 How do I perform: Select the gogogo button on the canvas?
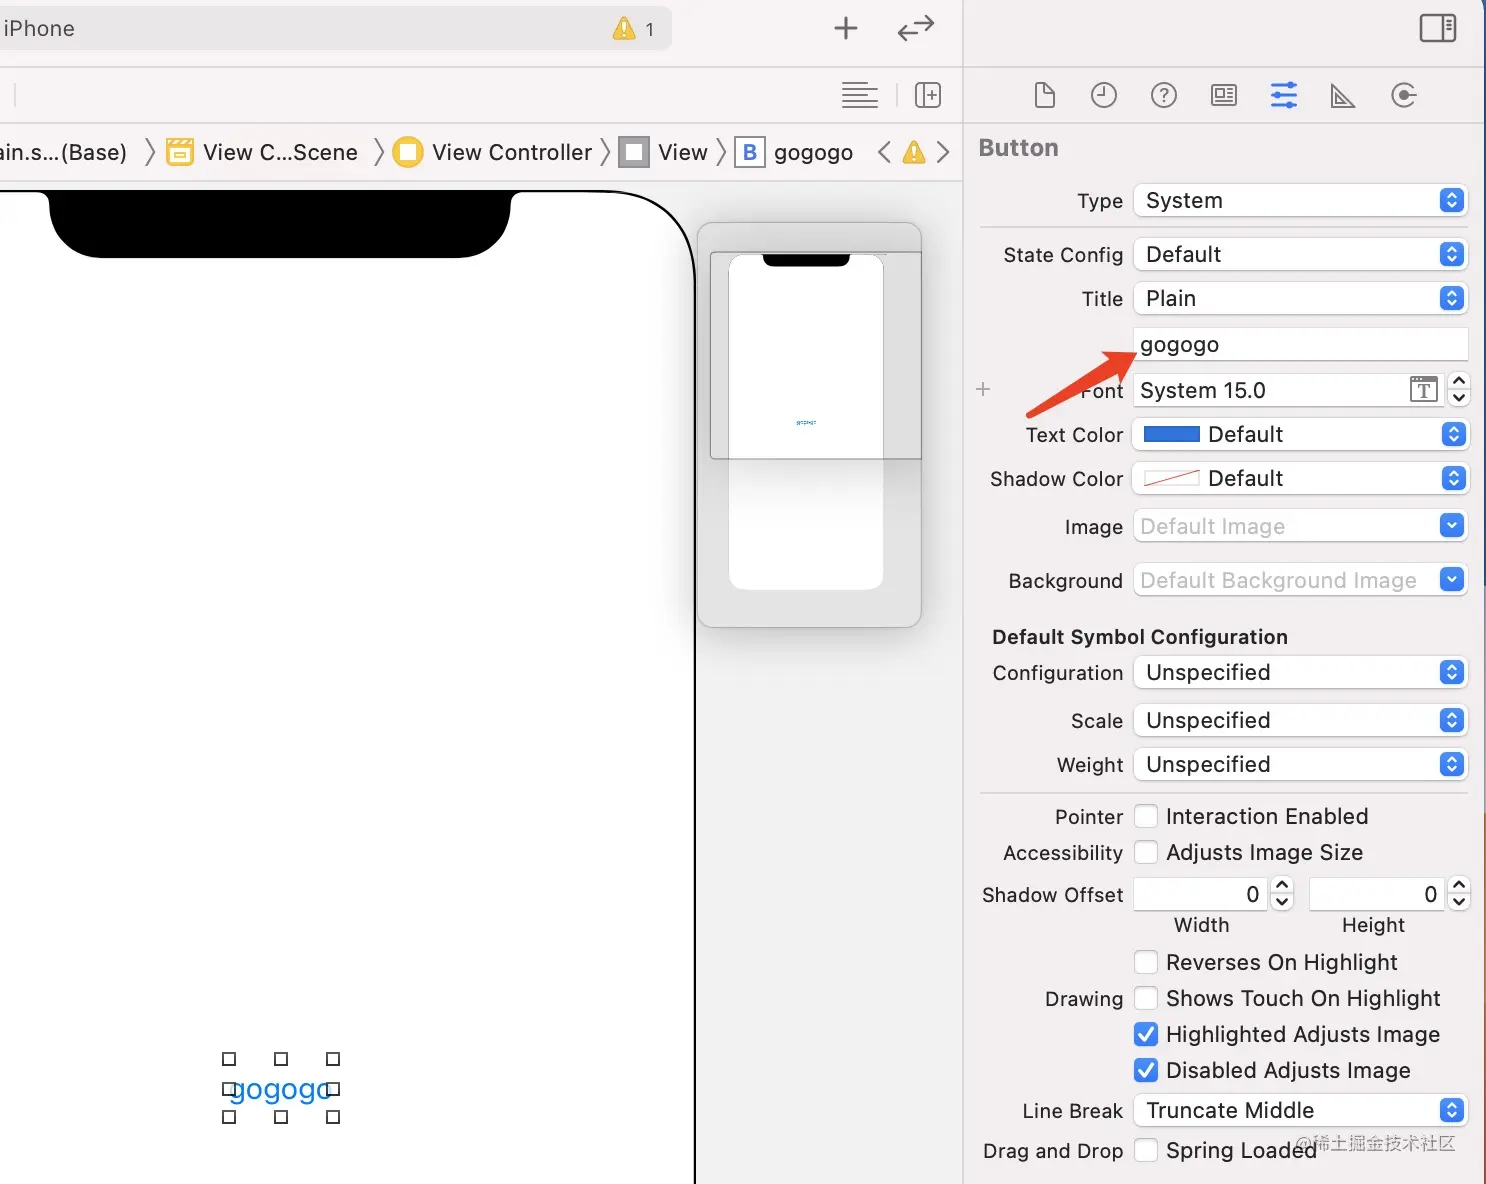[x=281, y=1089]
